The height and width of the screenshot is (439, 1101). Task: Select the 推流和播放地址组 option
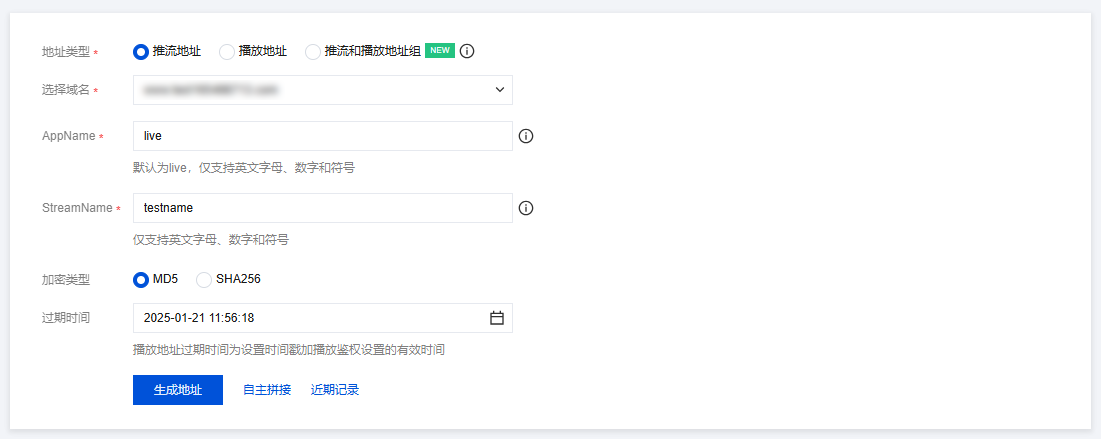[313, 51]
